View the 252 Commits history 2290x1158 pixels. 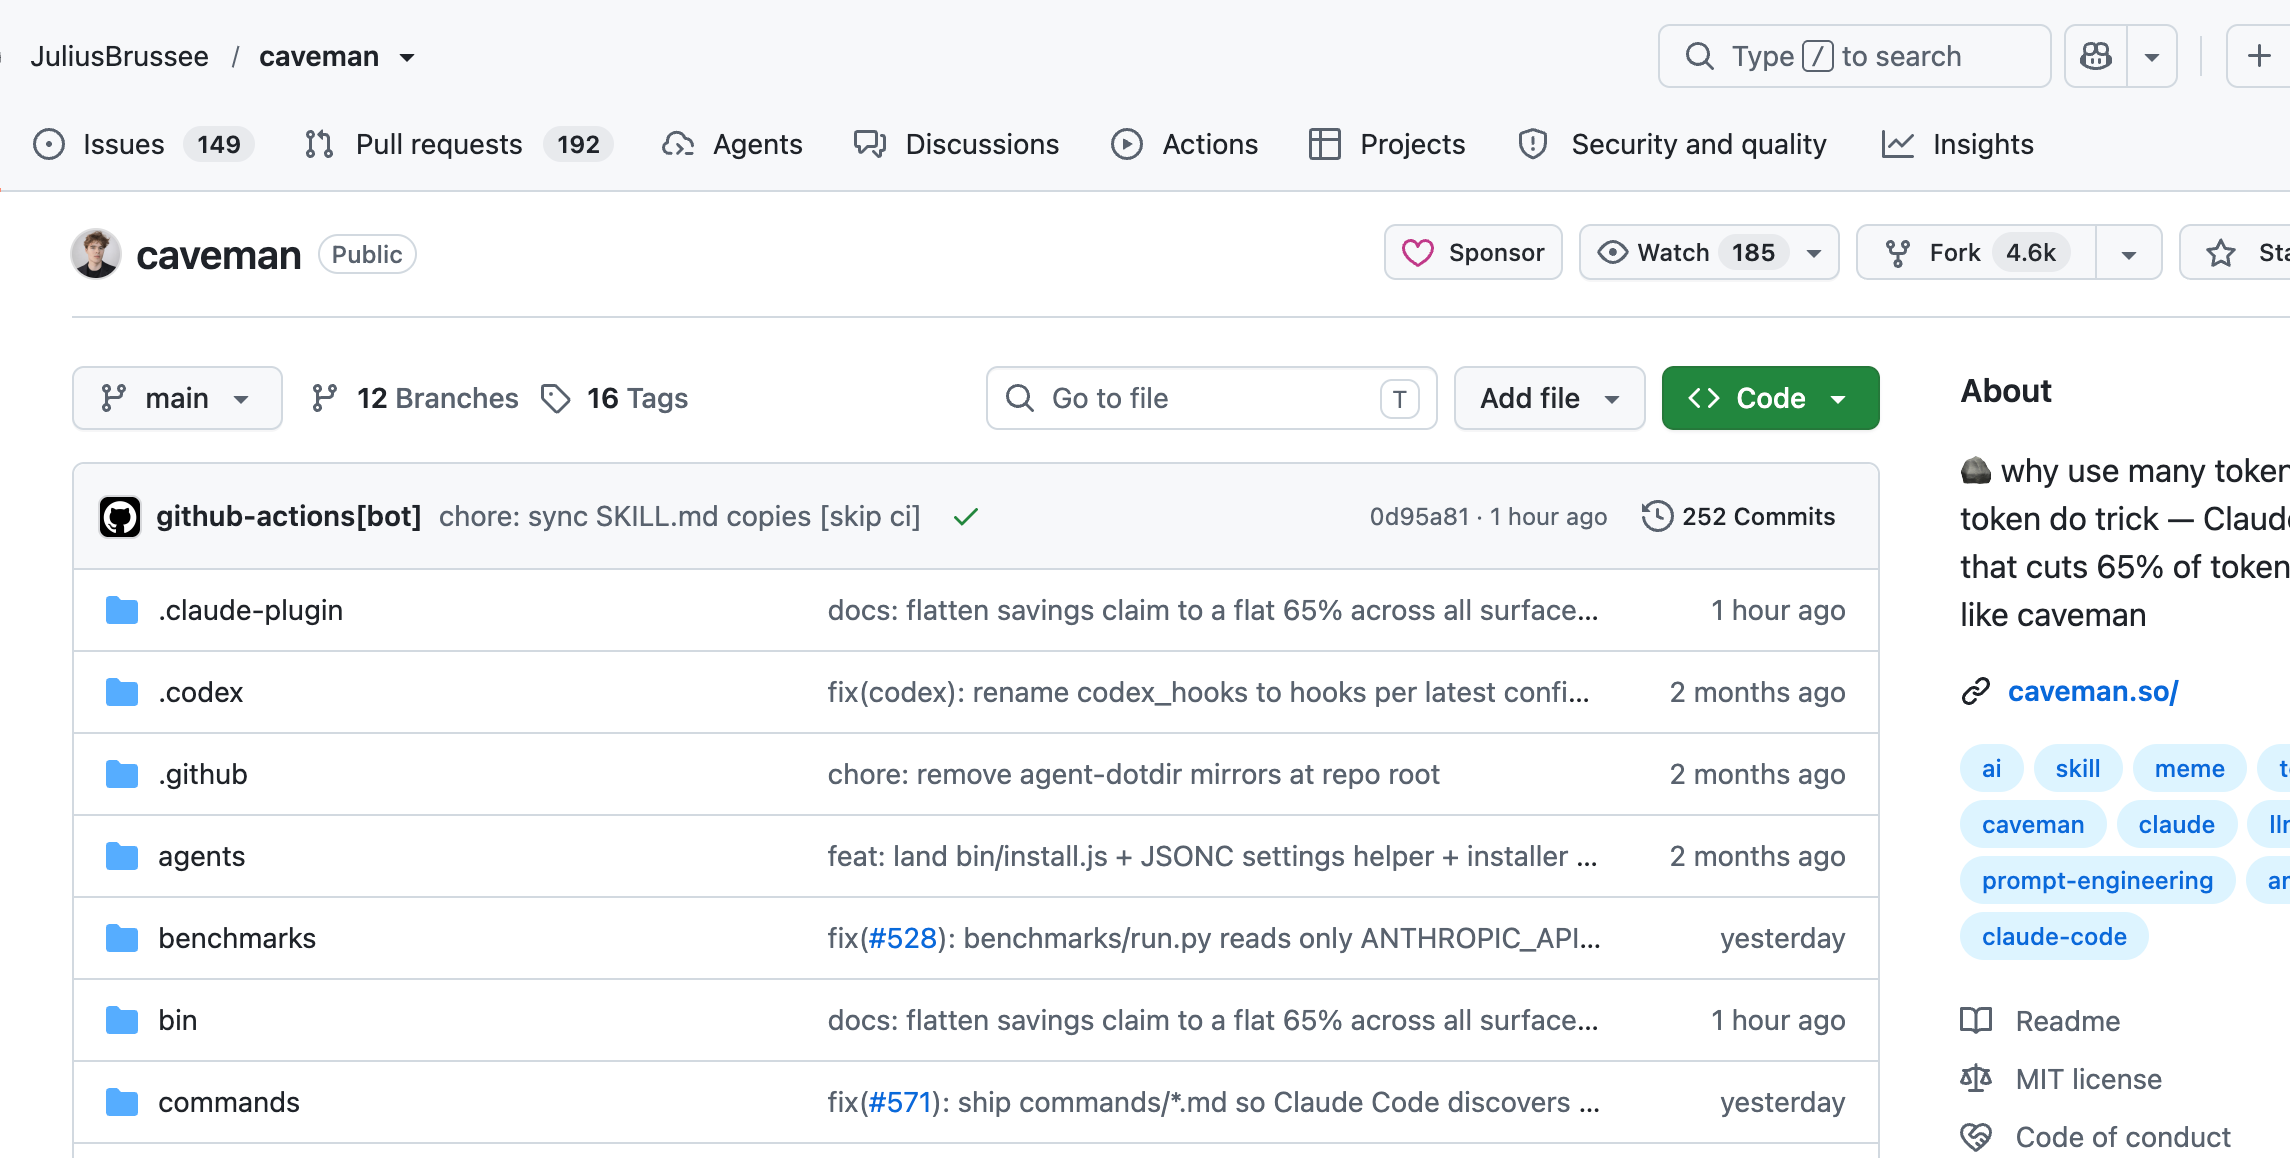pos(1738,516)
